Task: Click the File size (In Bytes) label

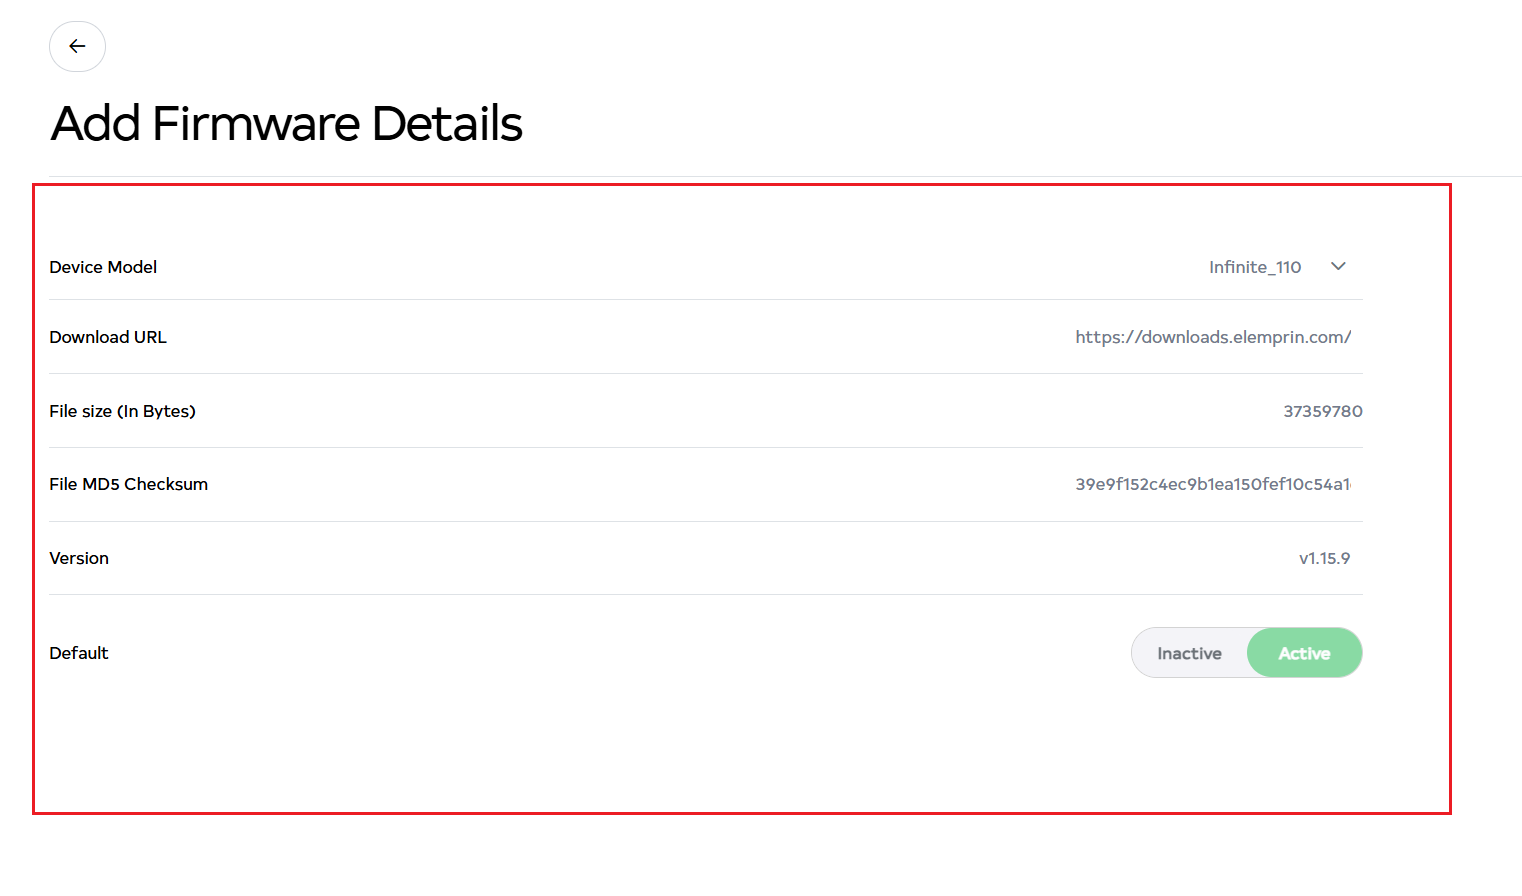Action: coord(122,411)
